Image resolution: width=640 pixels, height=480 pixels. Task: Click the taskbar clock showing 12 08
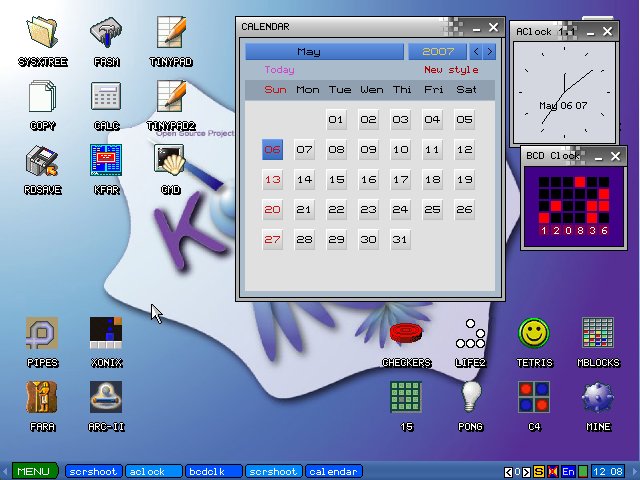point(608,471)
